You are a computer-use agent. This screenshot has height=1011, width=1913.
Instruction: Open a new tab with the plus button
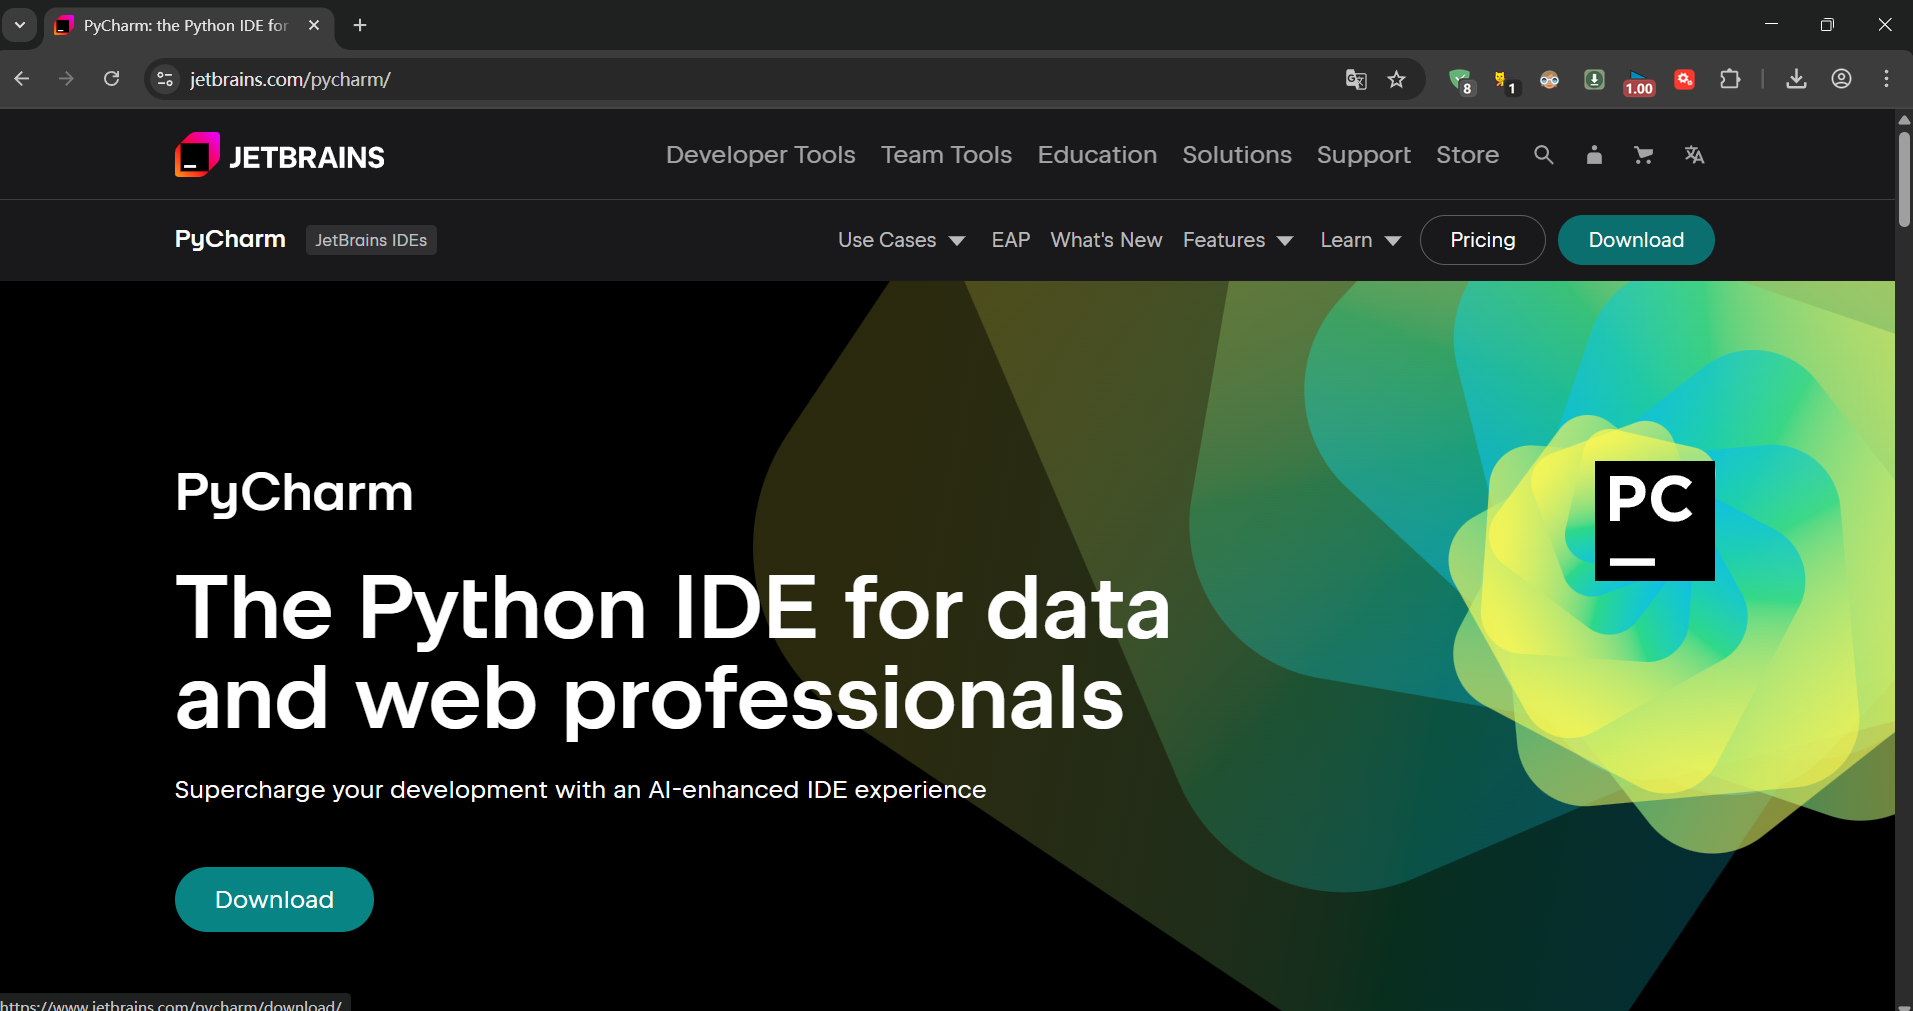coord(360,25)
